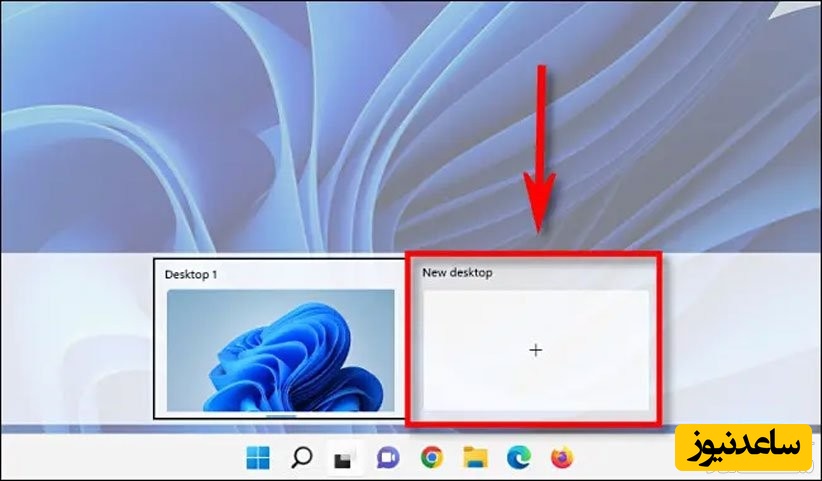This screenshot has height=481, width=822.
Task: Switch to the Desktop 1 thumbnail
Action: 280,350
